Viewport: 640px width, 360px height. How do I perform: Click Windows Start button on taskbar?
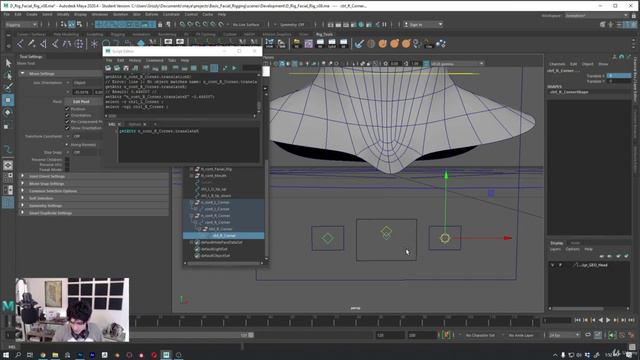6,355
